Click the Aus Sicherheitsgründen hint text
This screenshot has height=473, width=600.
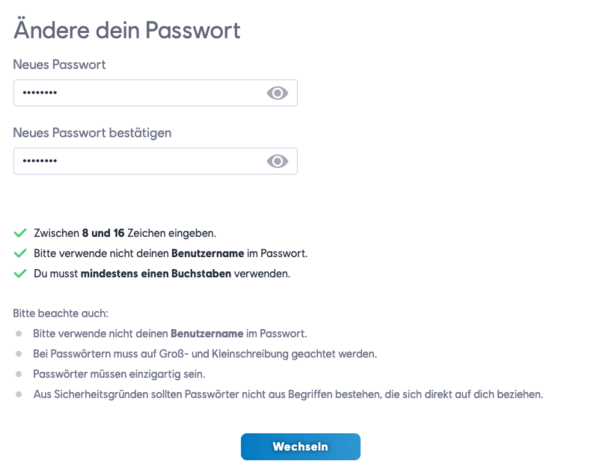(x=288, y=394)
